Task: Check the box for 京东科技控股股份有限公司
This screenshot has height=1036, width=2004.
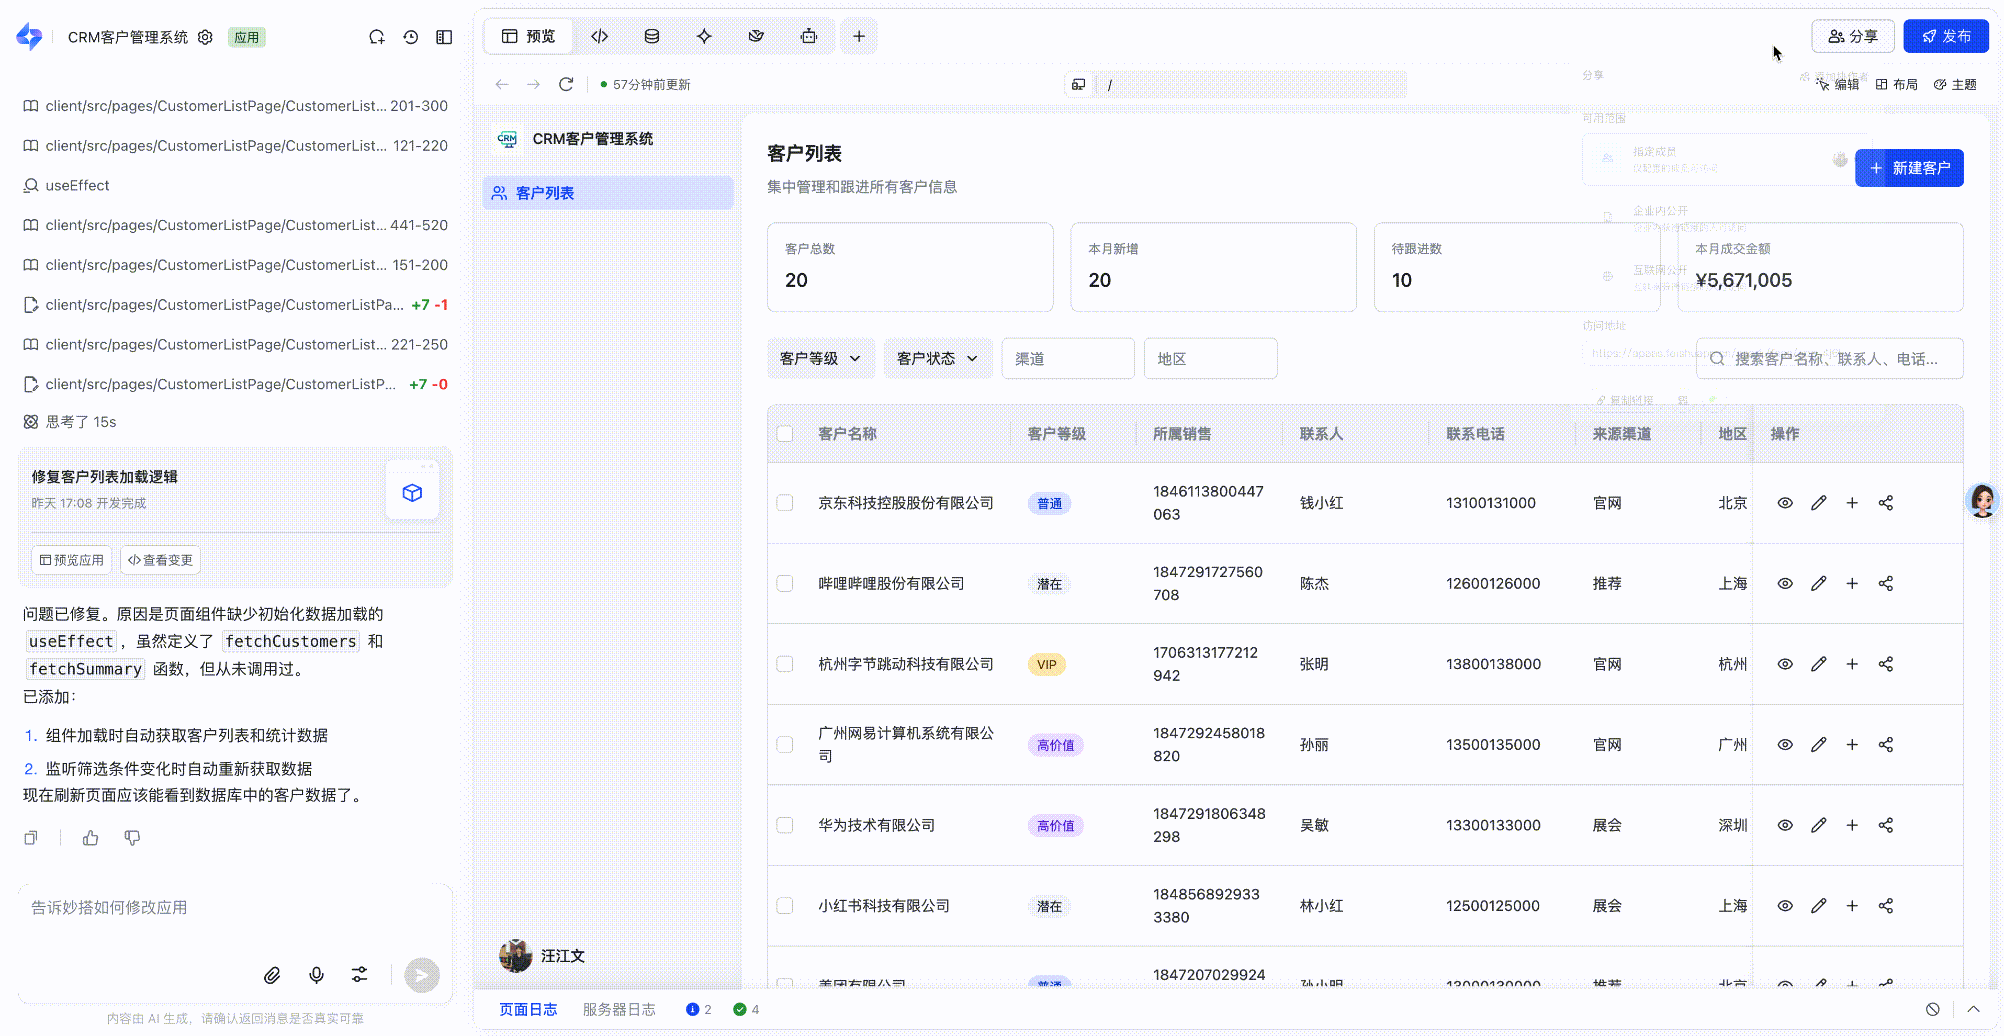Action: pos(785,503)
